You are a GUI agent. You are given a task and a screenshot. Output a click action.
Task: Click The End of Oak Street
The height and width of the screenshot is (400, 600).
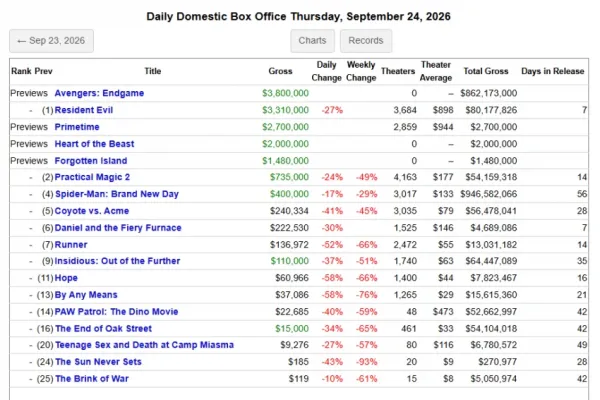(103, 328)
